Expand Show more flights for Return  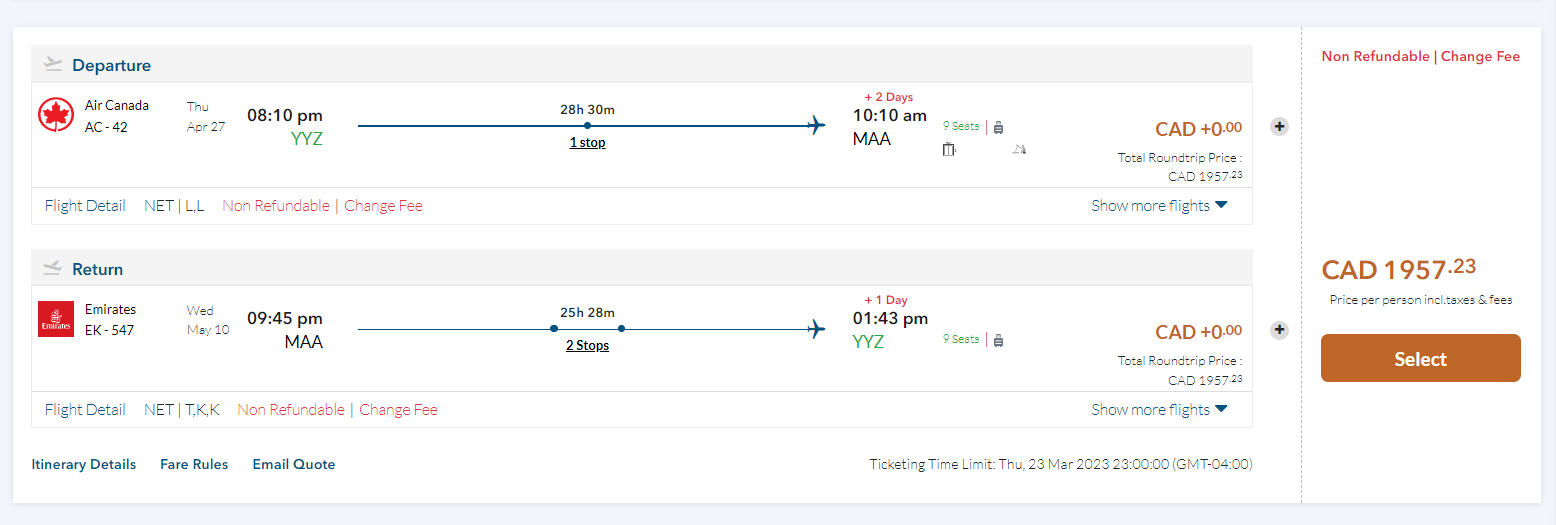(x=1159, y=409)
